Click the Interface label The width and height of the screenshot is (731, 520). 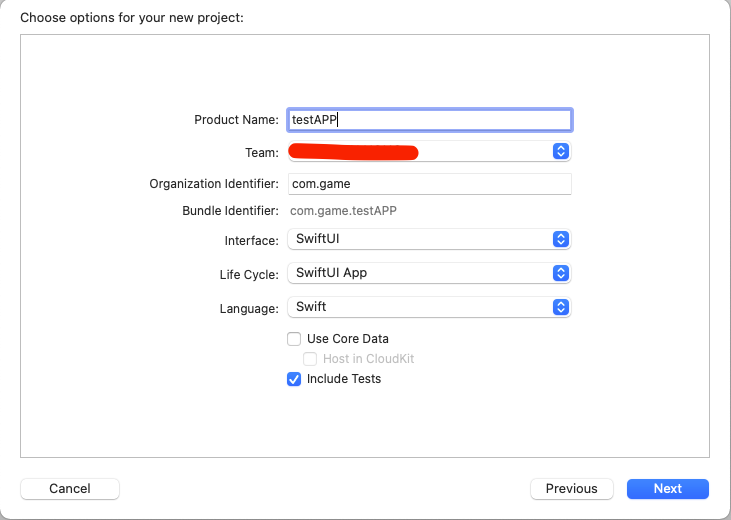(x=252, y=241)
